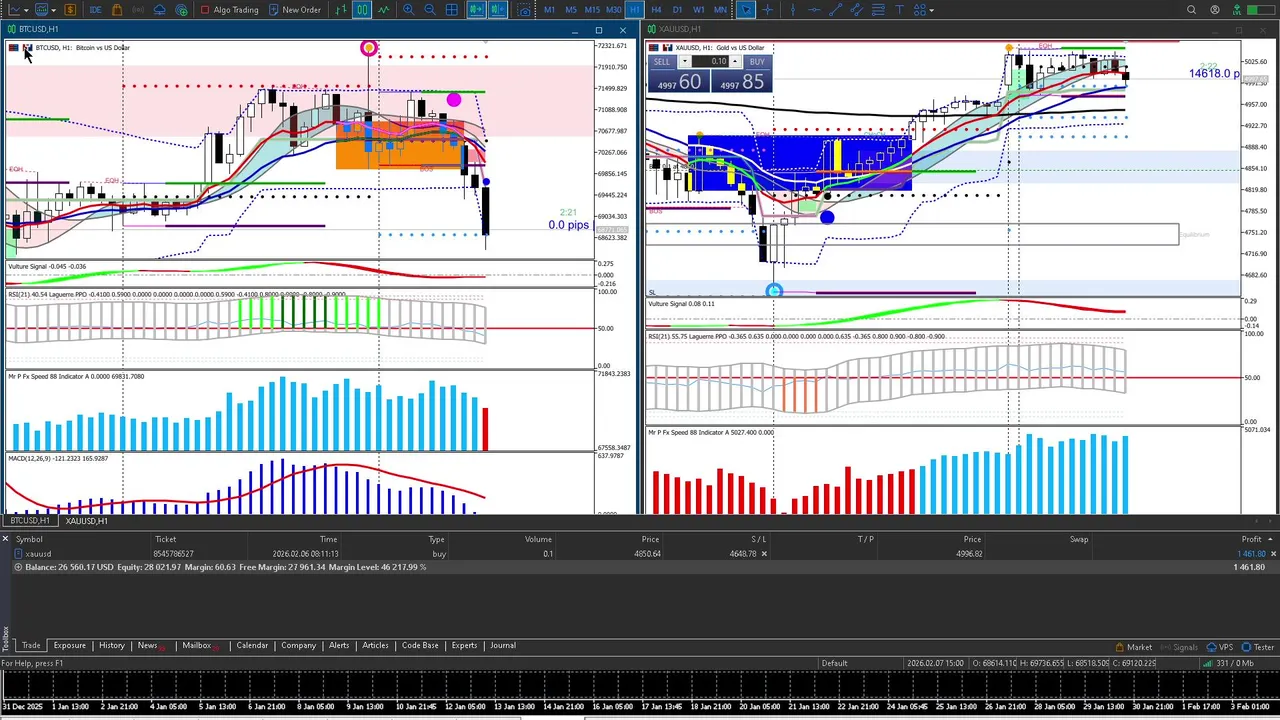Open the Calendar tab in Toolbox
The width and height of the screenshot is (1280, 720).
coord(252,646)
